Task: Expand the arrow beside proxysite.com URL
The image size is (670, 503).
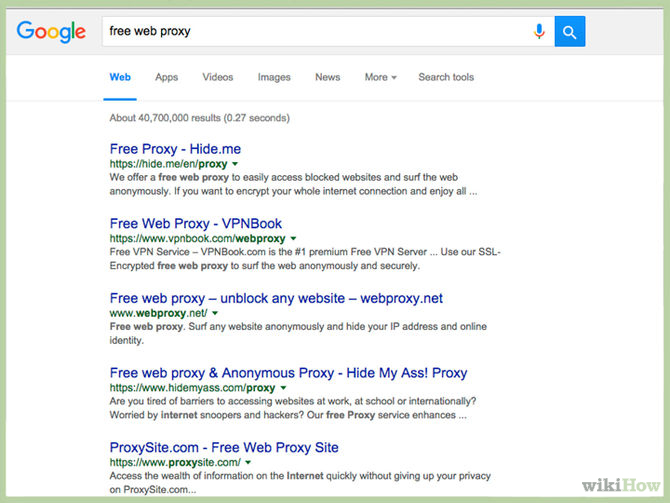Action: point(249,463)
